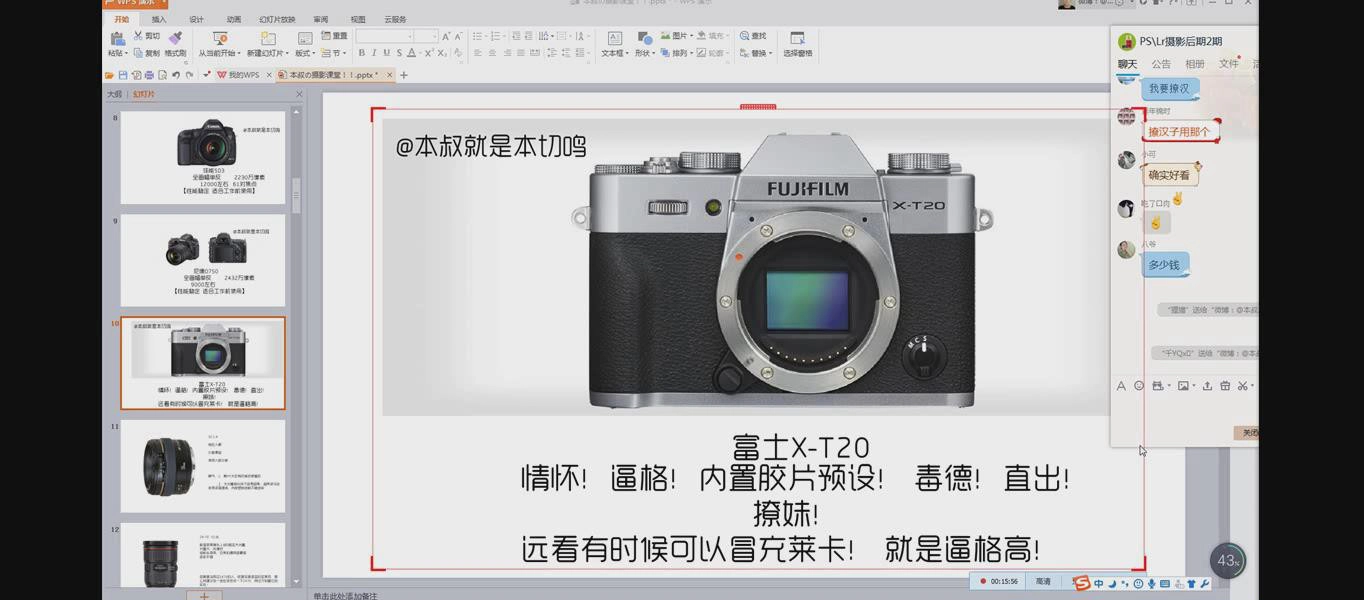Image resolution: width=1364 pixels, height=600 pixels.
Task: Toggle the Sogou moon half-width indicator
Action: click(1111, 583)
